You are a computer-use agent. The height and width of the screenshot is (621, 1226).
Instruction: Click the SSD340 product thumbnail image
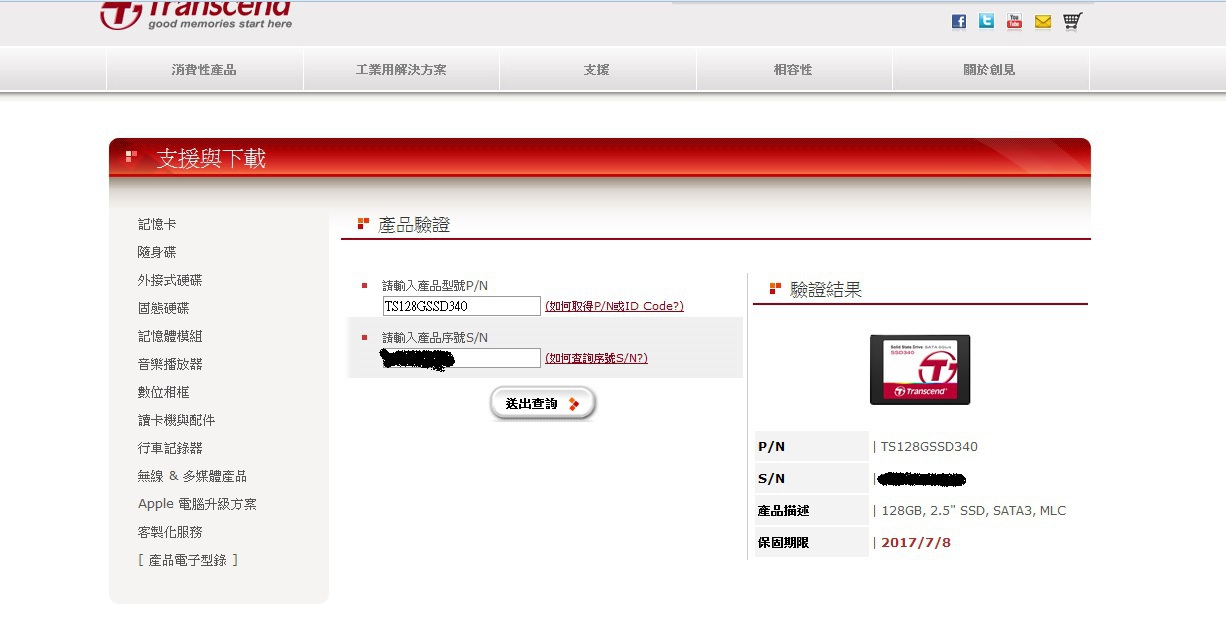tap(920, 369)
